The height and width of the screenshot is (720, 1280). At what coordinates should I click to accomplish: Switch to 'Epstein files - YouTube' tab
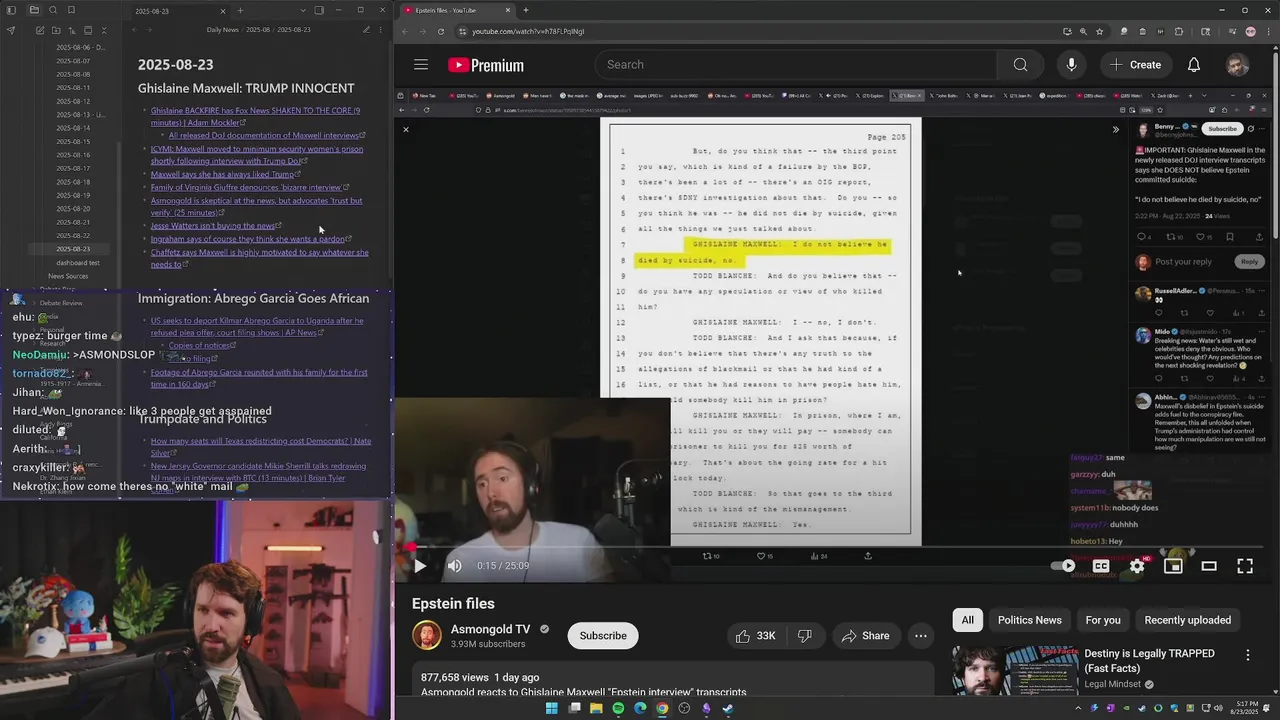pyautogui.click(x=457, y=10)
